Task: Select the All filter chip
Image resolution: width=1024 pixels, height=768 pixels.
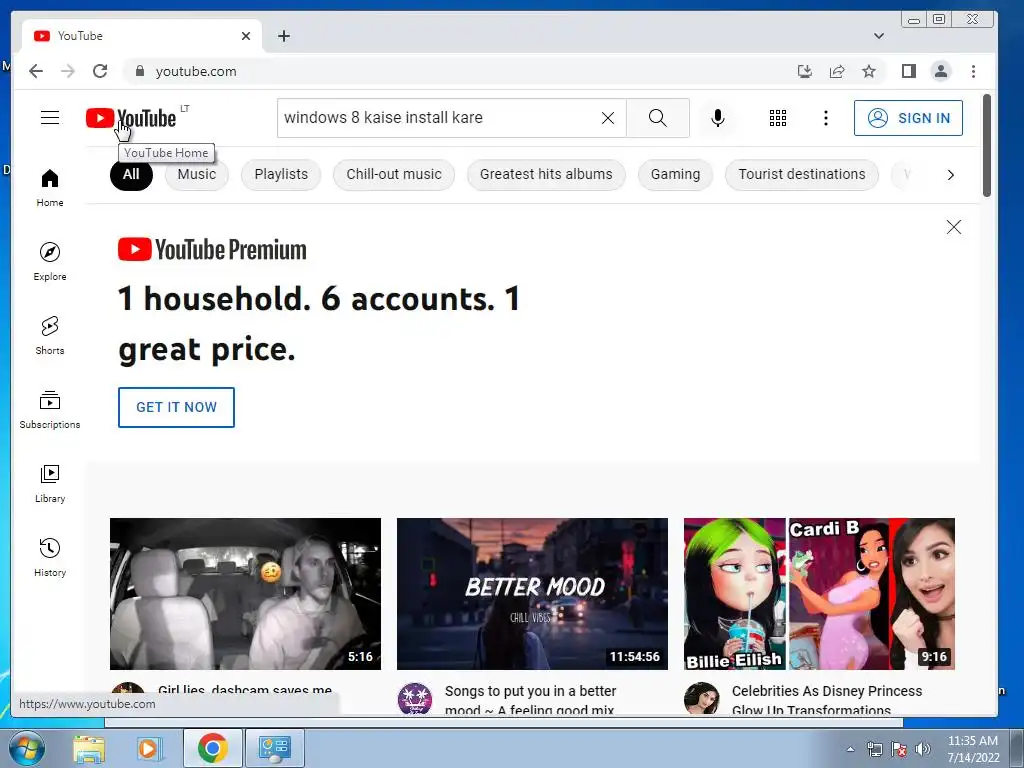Action: click(131, 174)
